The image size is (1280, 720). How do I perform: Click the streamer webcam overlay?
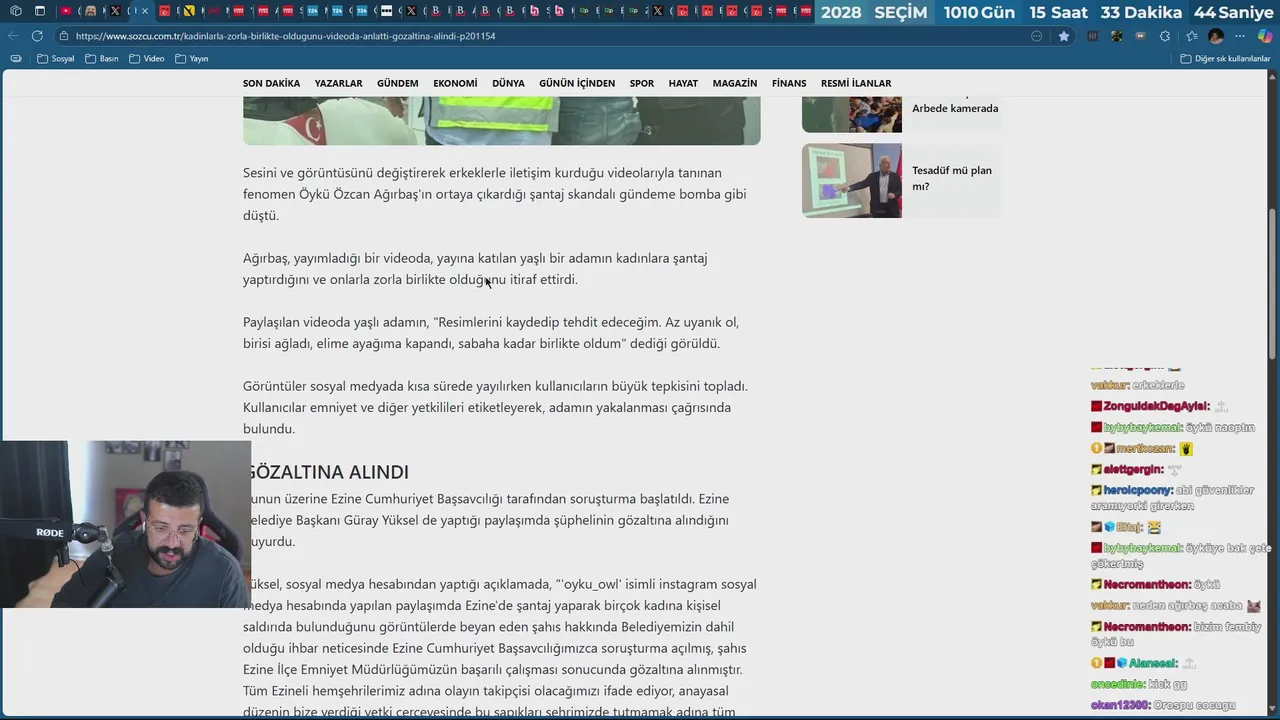[x=125, y=524]
